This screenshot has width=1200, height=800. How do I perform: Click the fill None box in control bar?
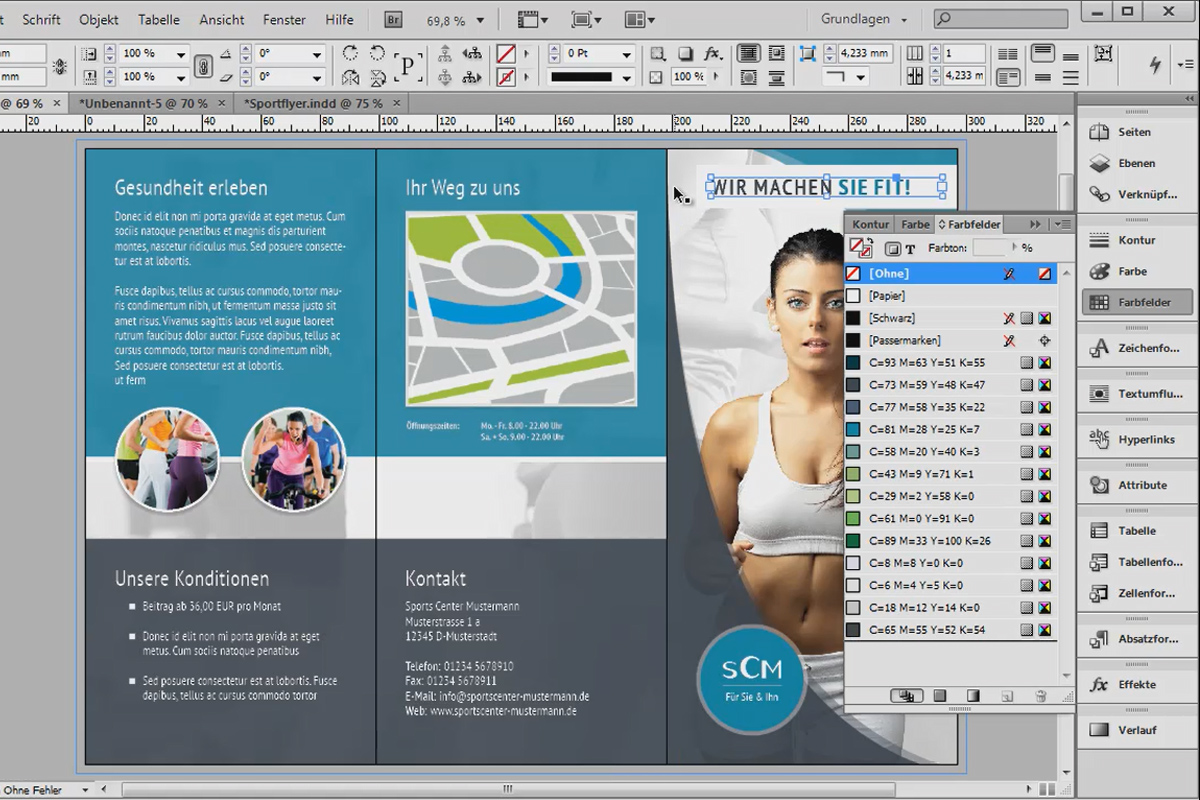507,54
